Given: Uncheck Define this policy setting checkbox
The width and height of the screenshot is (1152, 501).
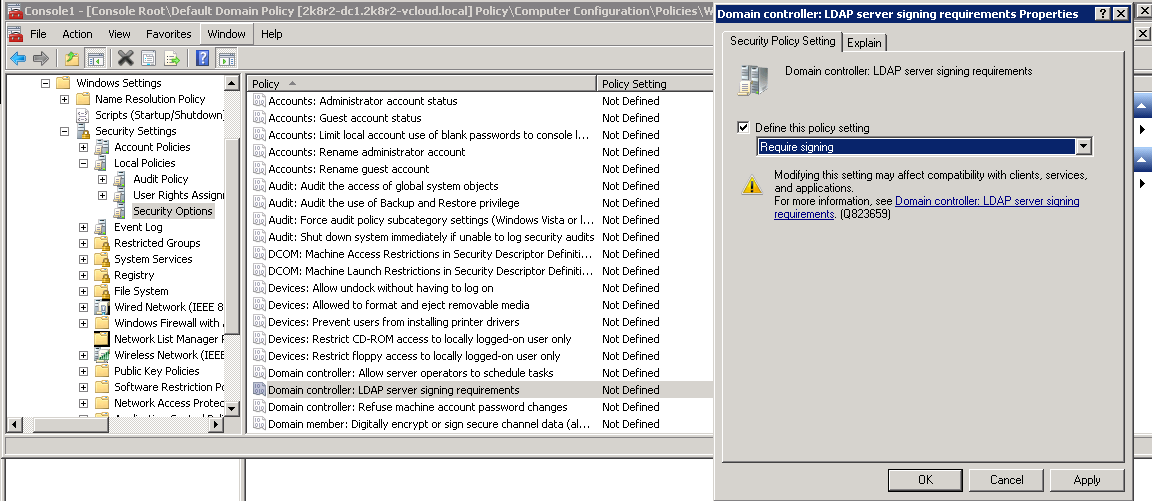Looking at the screenshot, I should pos(743,128).
